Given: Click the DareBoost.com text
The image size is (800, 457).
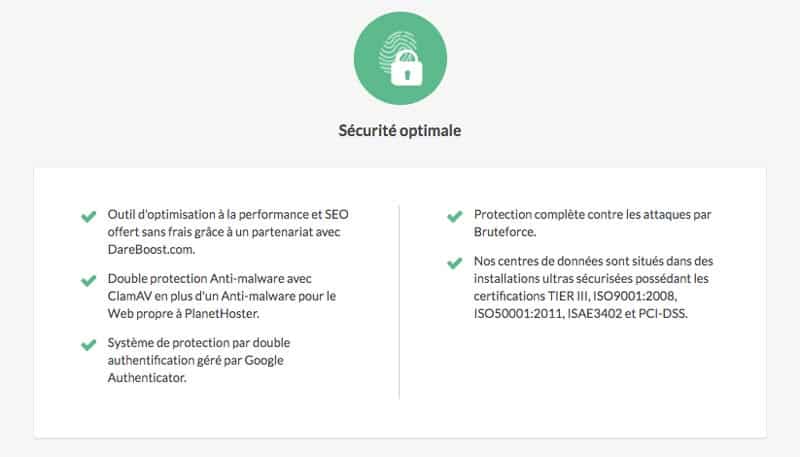Looking at the screenshot, I should click(x=151, y=249).
